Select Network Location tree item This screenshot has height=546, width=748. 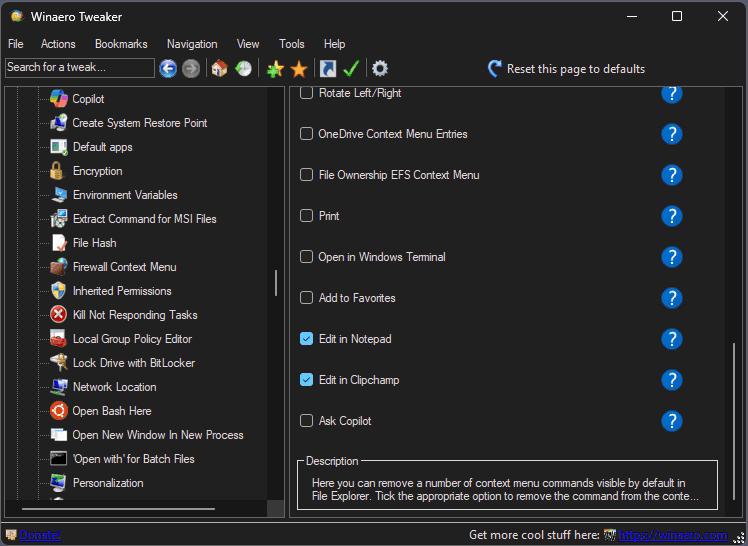point(114,387)
